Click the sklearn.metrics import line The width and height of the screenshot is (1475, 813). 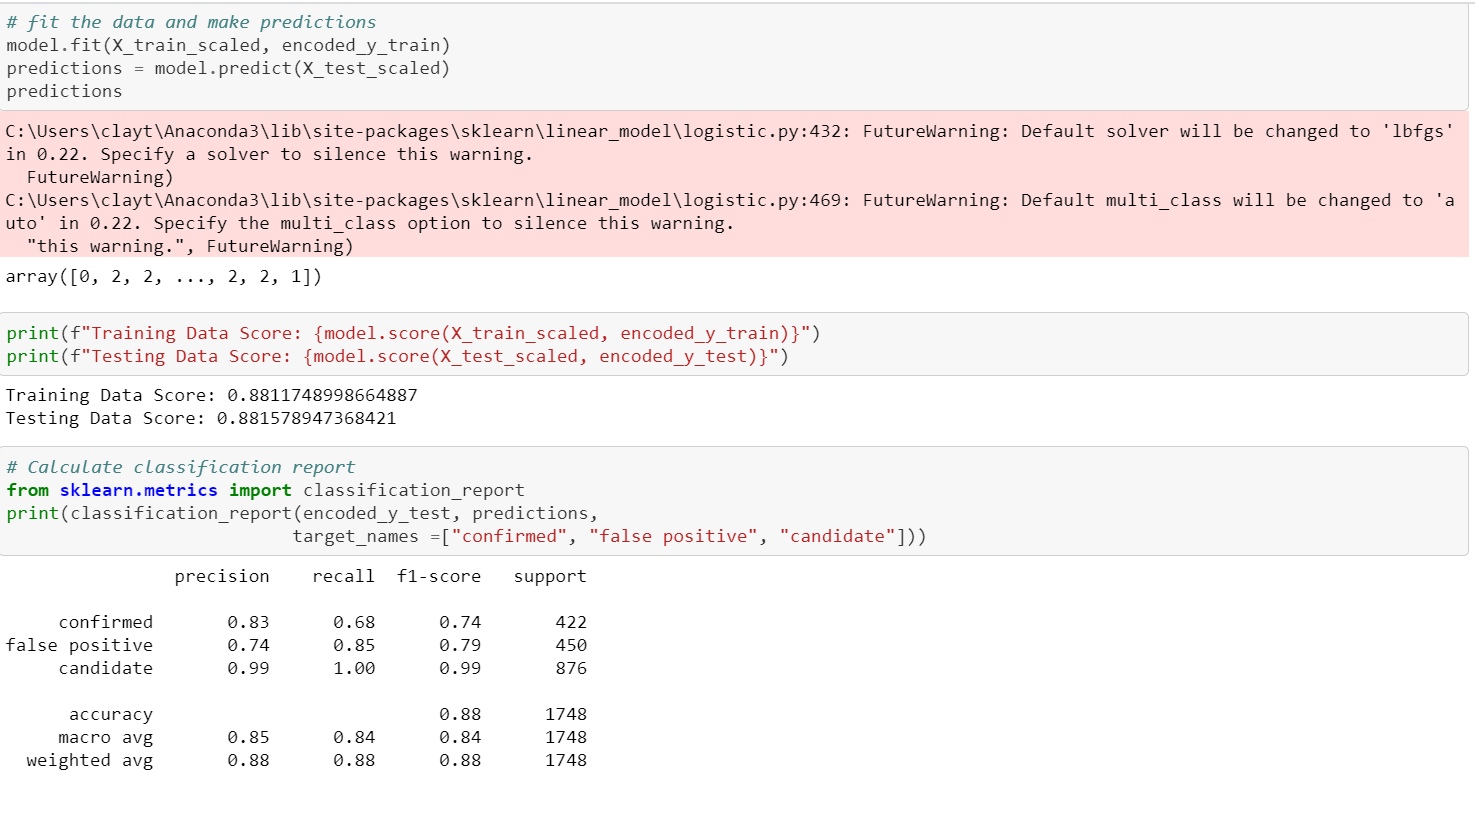click(x=265, y=490)
